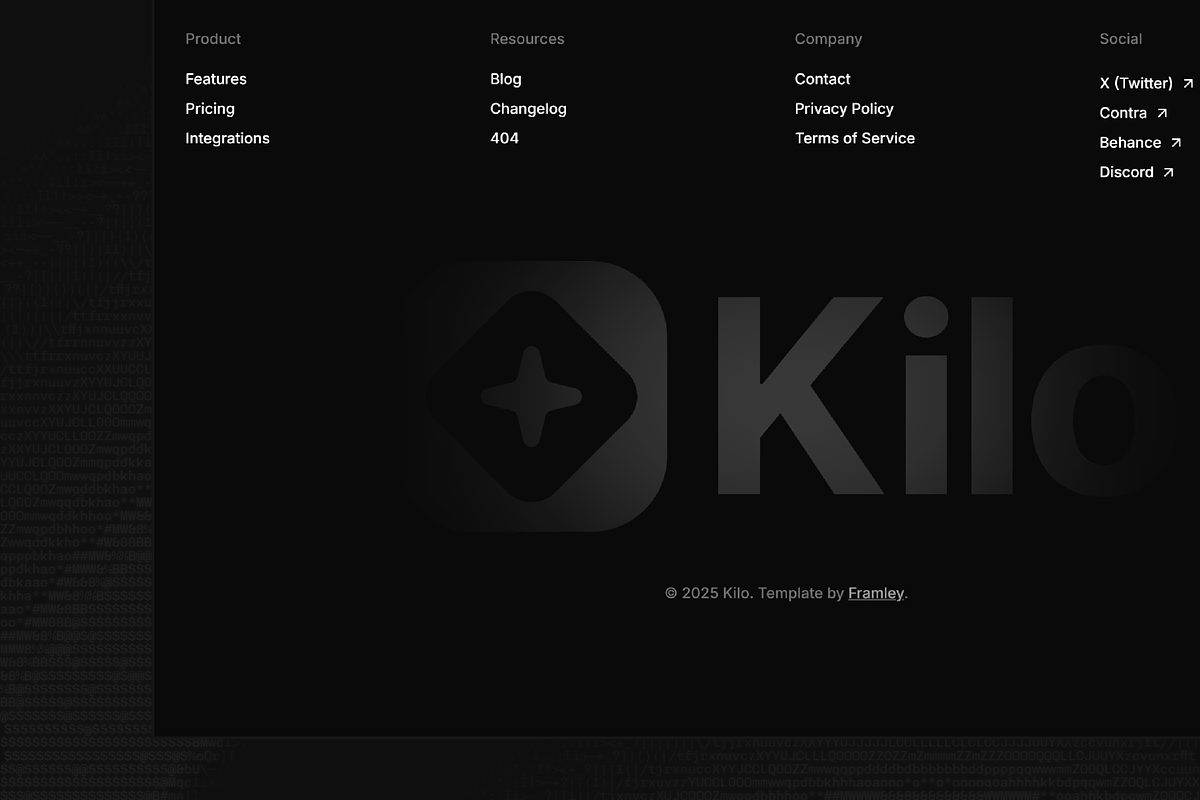Visit the Contra social link
Viewport: 1200px width, 800px height.
[x=1123, y=113]
